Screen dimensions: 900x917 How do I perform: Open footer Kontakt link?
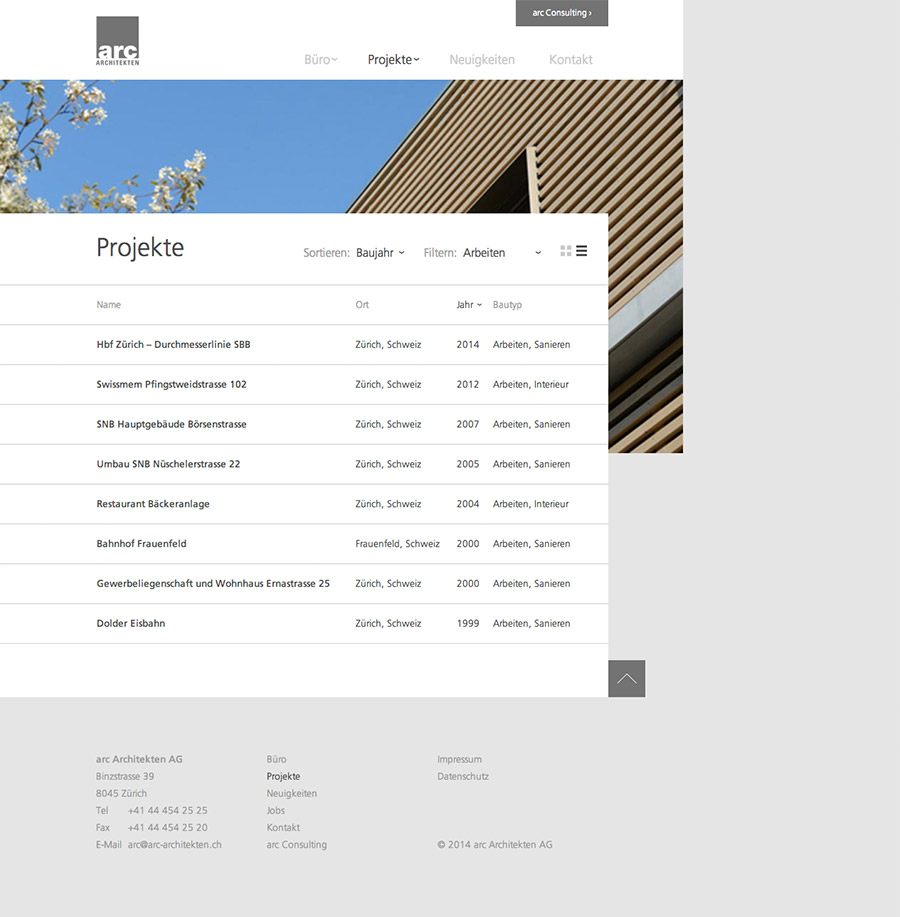(283, 828)
